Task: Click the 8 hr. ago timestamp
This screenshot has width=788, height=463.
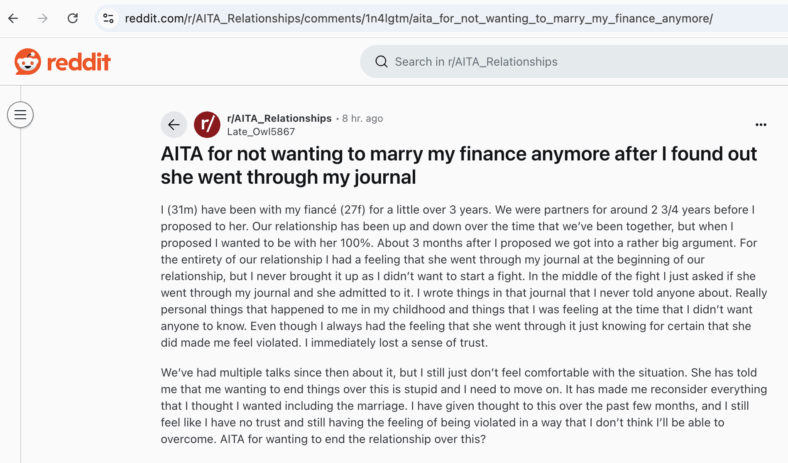Action: [x=362, y=118]
